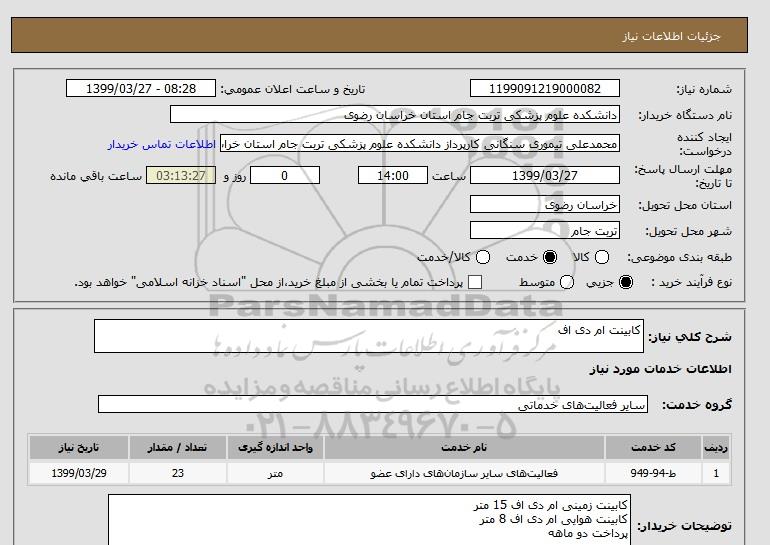Select the متوسط purchase type radio
The height and width of the screenshot is (545, 770).
point(567,282)
